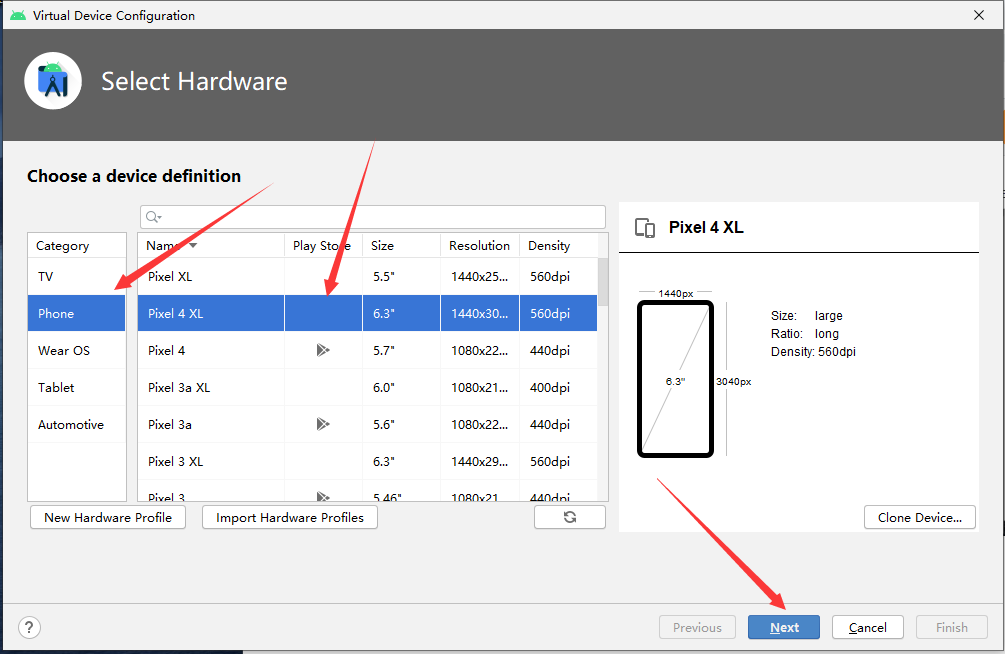Click the Android Studio logo in header
The width and height of the screenshot is (1005, 654).
(53, 81)
